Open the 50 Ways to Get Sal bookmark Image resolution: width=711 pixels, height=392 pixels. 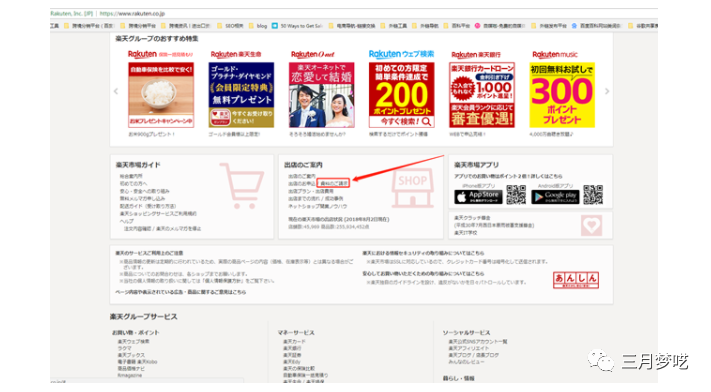click(x=297, y=26)
